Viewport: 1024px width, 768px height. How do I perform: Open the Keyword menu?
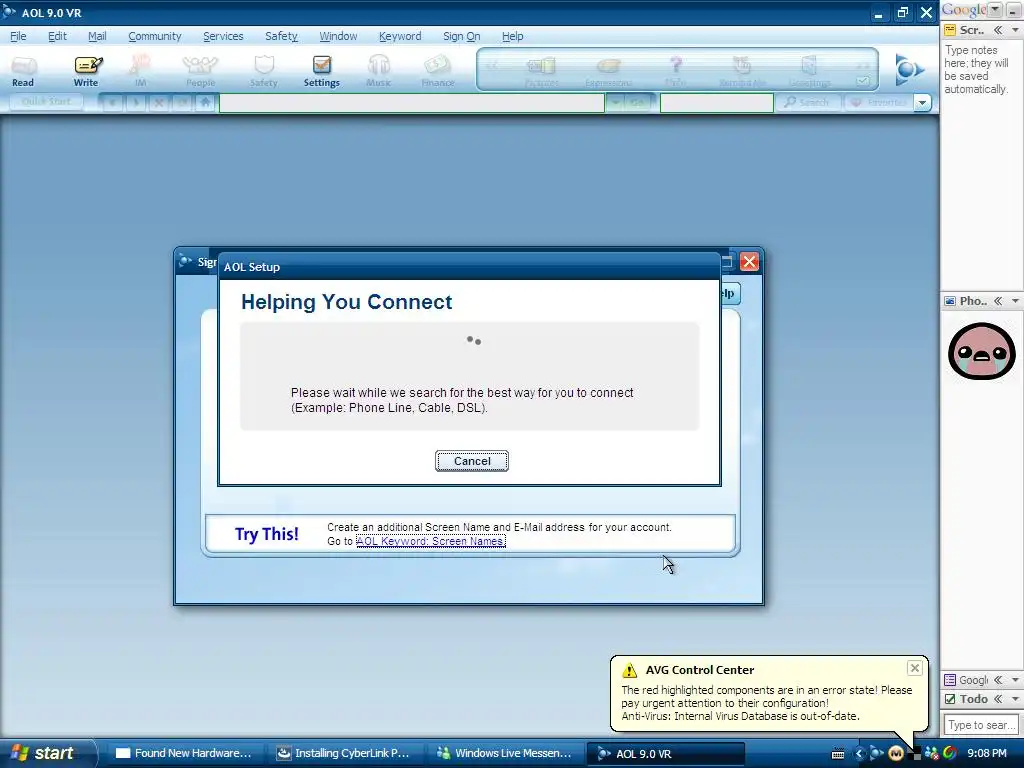click(400, 36)
